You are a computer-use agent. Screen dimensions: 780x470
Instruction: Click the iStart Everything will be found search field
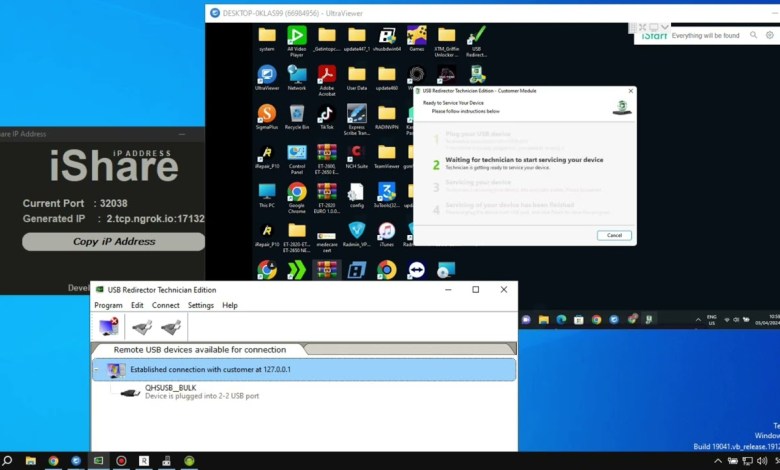tap(705, 35)
